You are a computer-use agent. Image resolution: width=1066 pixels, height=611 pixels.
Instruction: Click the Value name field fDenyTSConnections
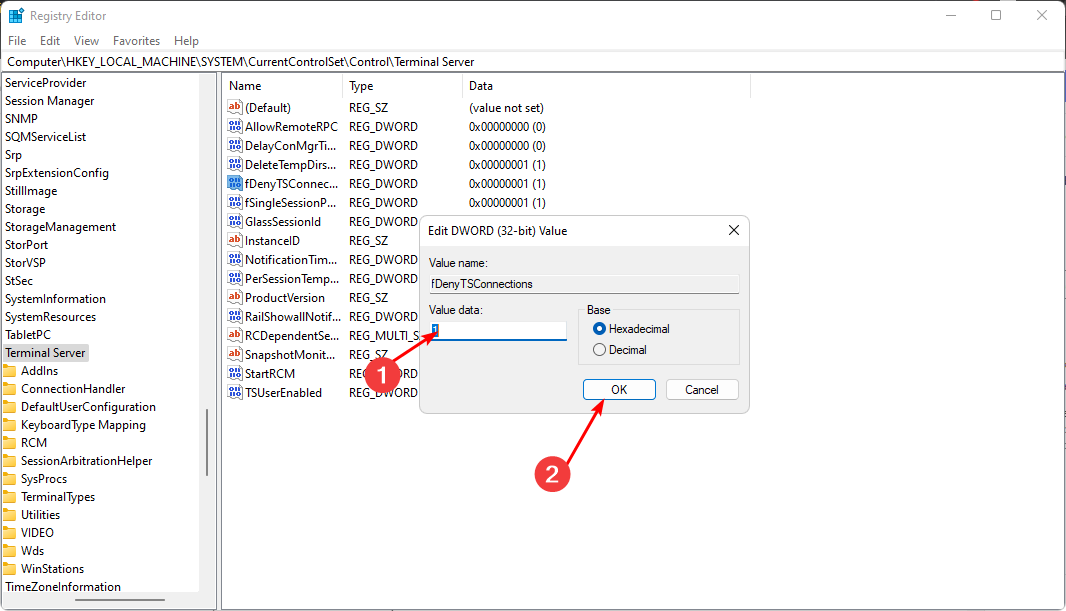(584, 284)
